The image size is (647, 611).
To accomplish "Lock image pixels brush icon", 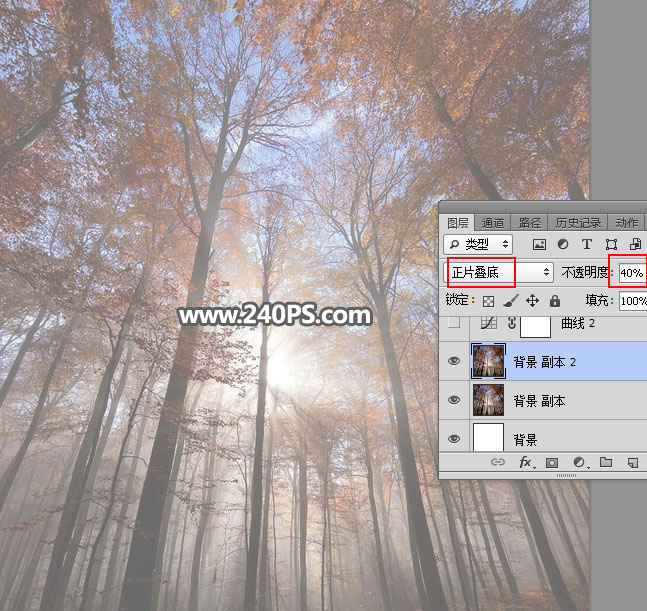I will 511,301.
